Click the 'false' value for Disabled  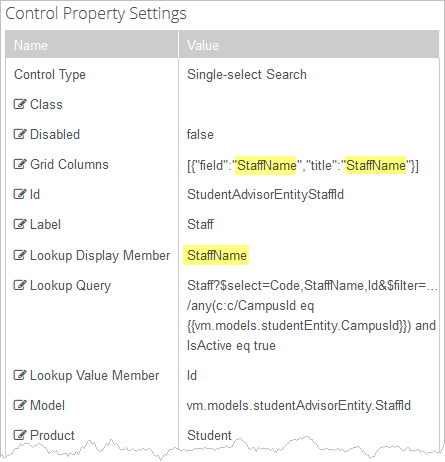200,135
